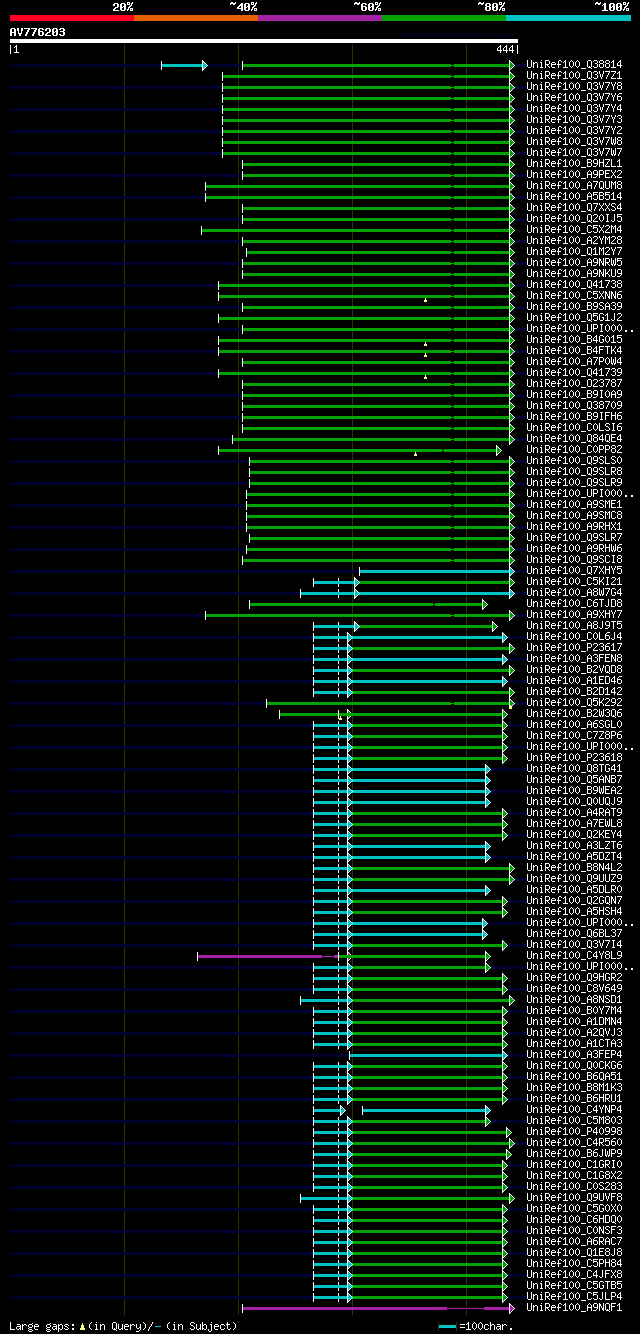Select hit label UniRef100_A7QUM8
This screenshot has height=1334, width=640.
(x=574, y=185)
